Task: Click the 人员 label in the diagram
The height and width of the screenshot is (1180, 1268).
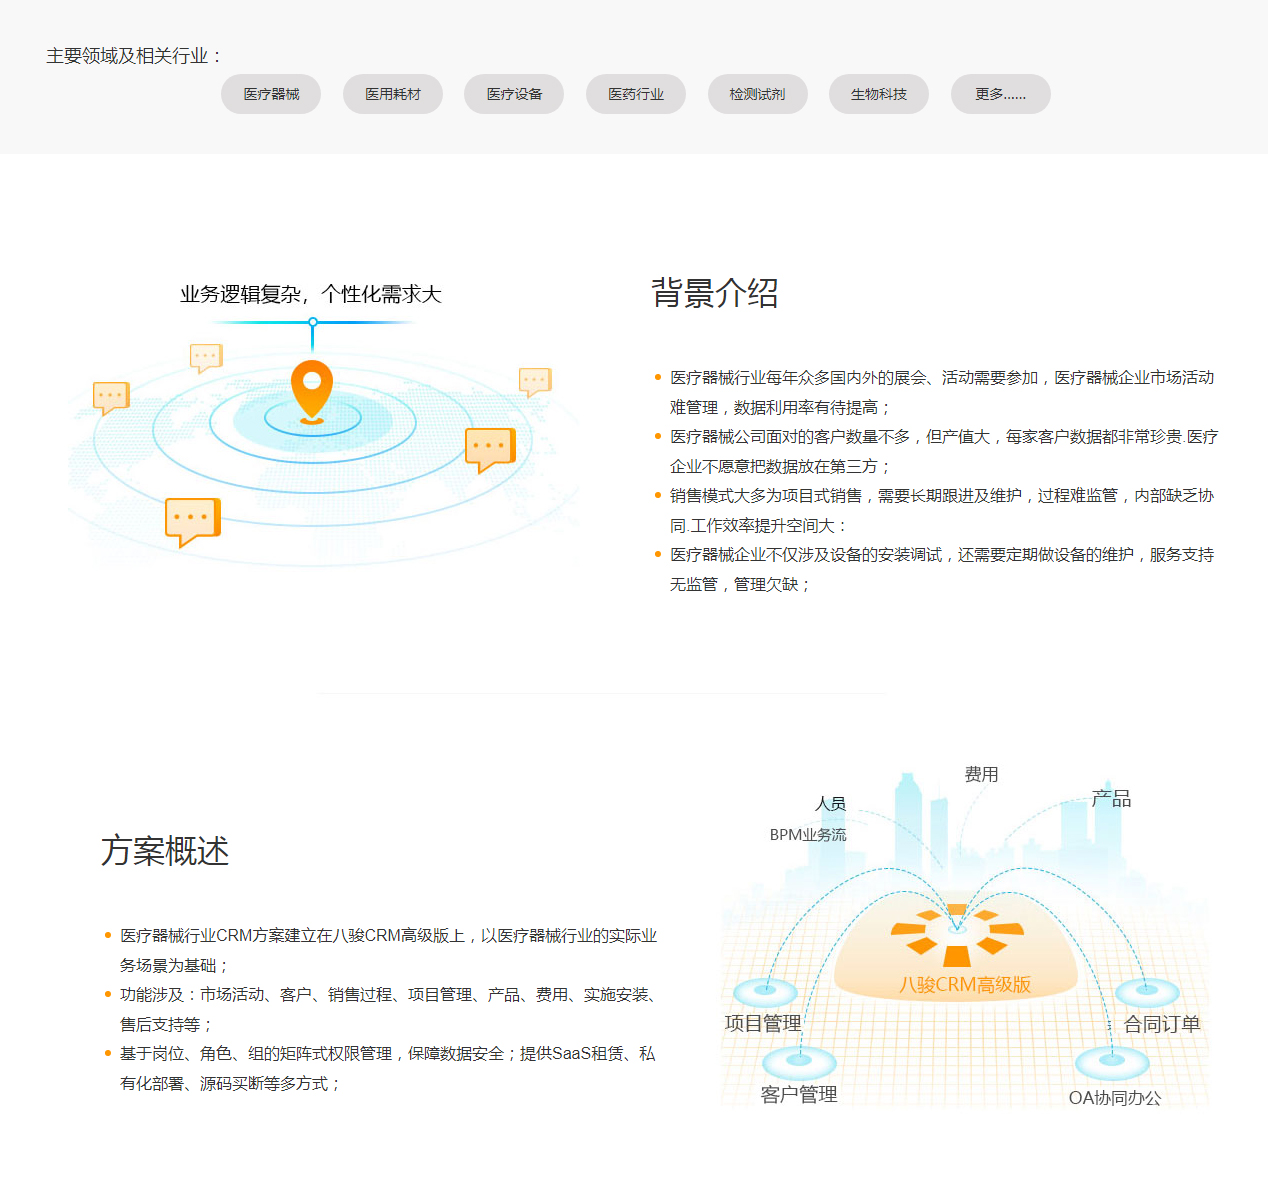Action: click(x=830, y=803)
